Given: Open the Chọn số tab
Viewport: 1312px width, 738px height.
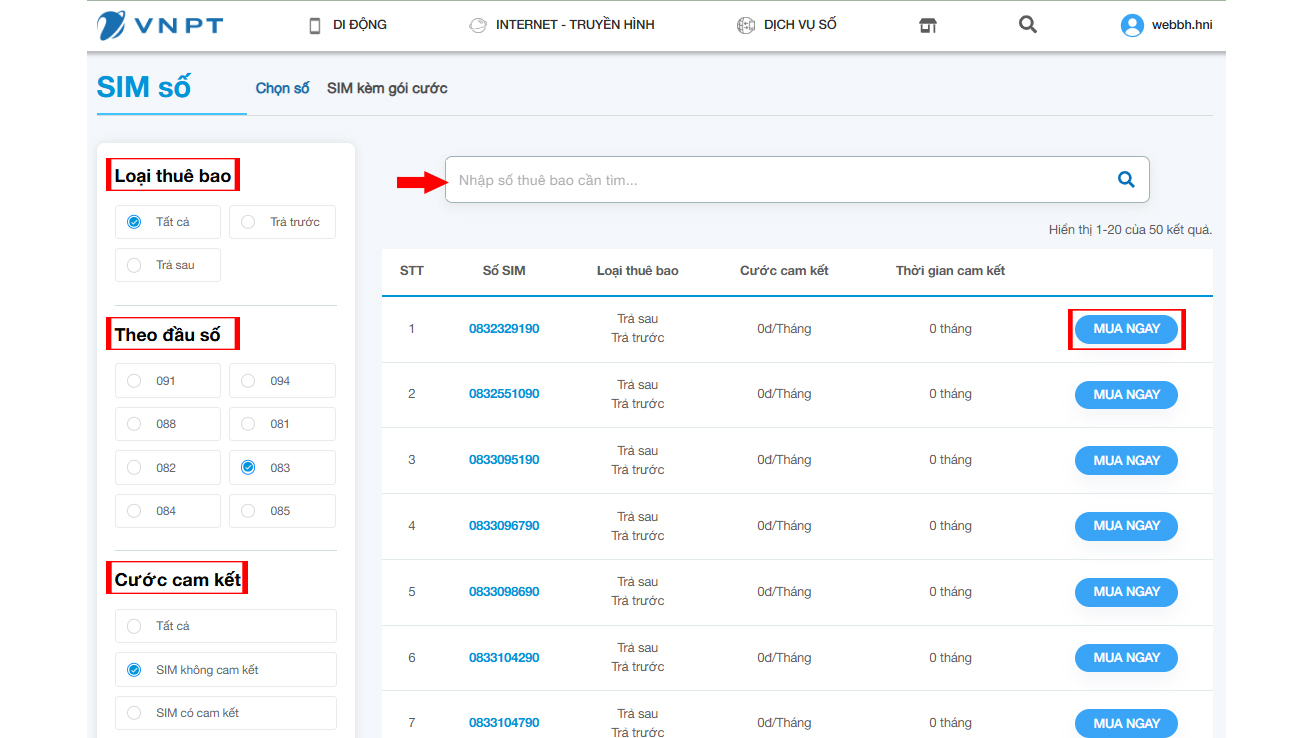Looking at the screenshot, I should [x=282, y=88].
